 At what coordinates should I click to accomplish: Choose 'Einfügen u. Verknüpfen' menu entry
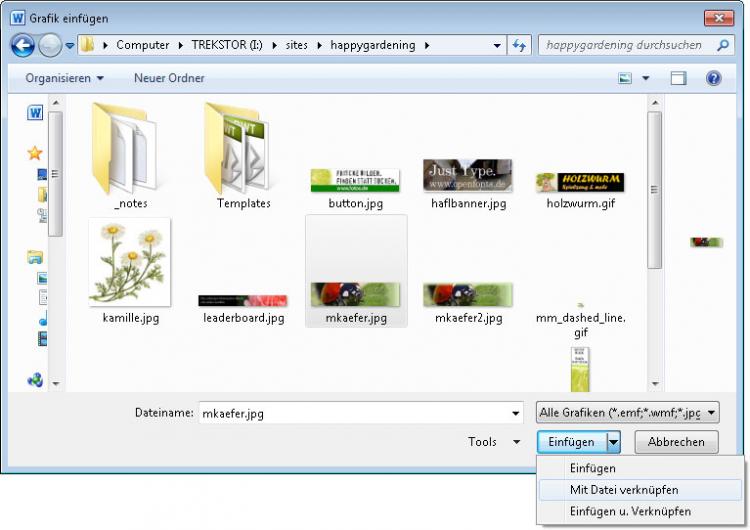[x=630, y=511]
